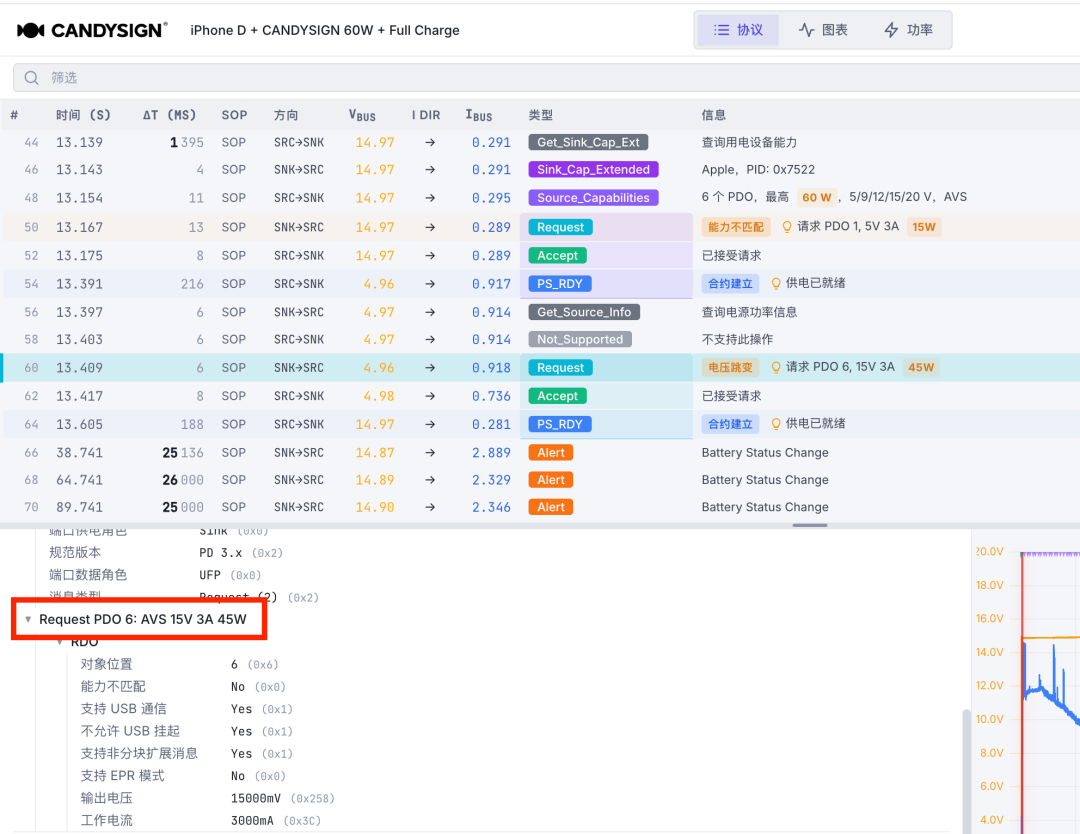Image resolution: width=1080 pixels, height=834 pixels.
Task: Collapse the Request PDO 6 AVS section
Action: tap(28, 619)
